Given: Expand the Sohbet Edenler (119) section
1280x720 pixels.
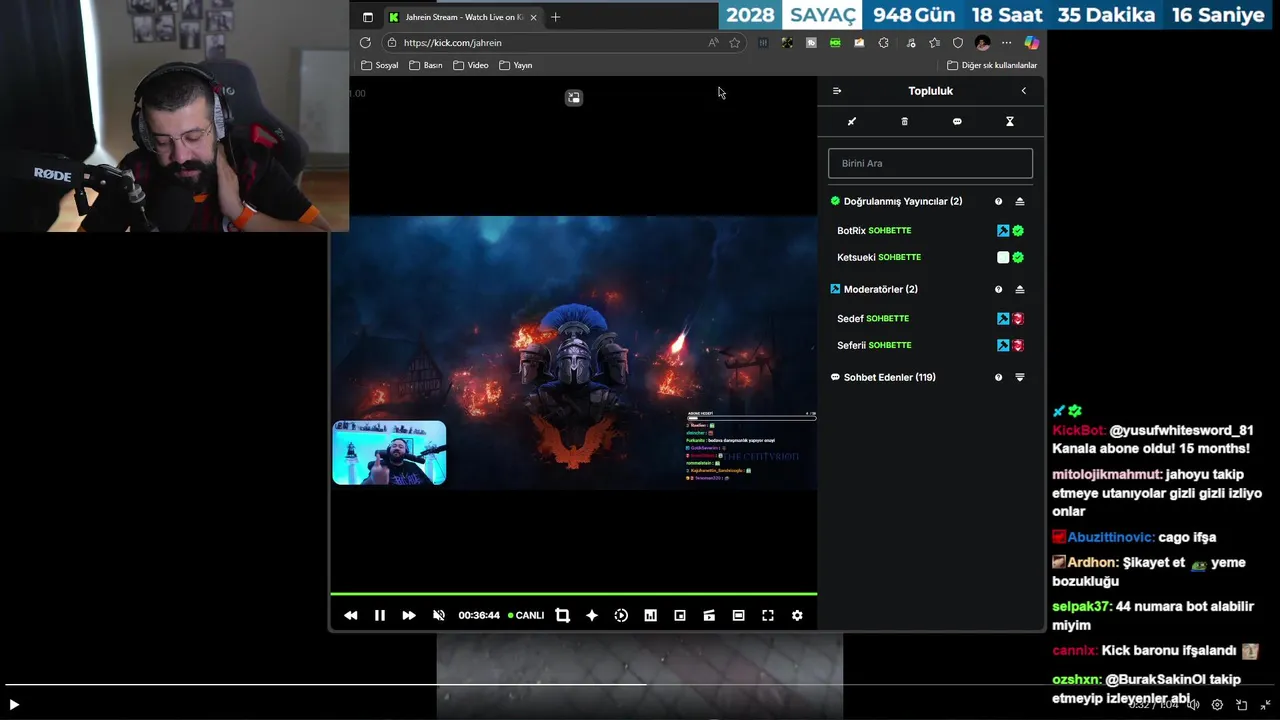Looking at the screenshot, I should coord(1020,378).
